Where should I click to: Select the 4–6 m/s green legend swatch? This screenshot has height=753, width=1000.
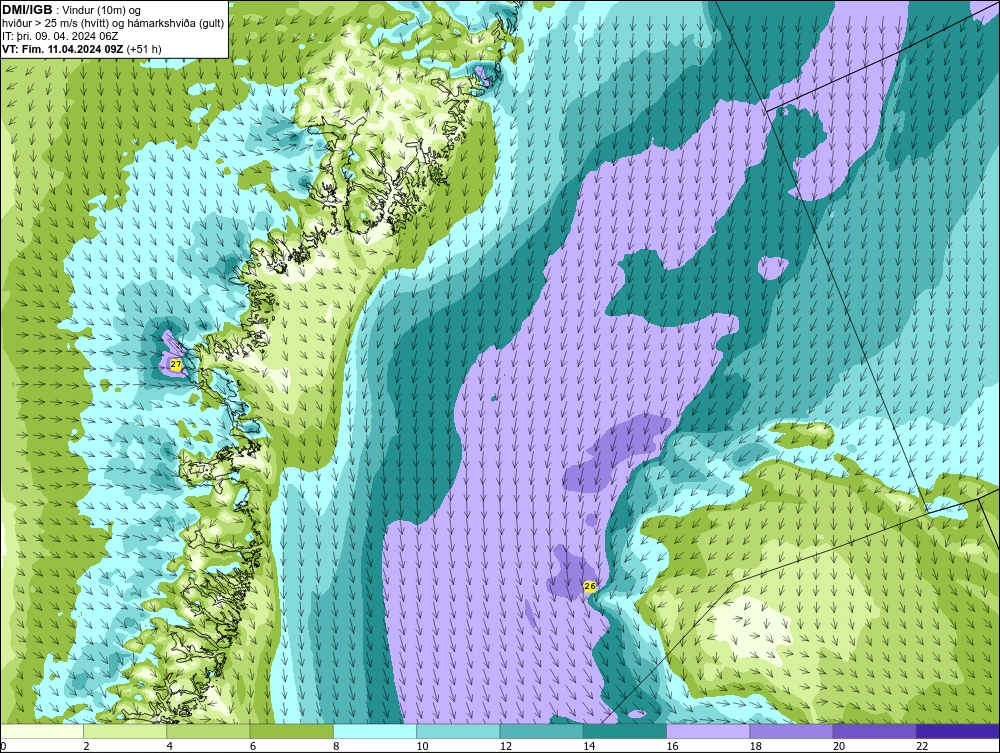coord(209,731)
